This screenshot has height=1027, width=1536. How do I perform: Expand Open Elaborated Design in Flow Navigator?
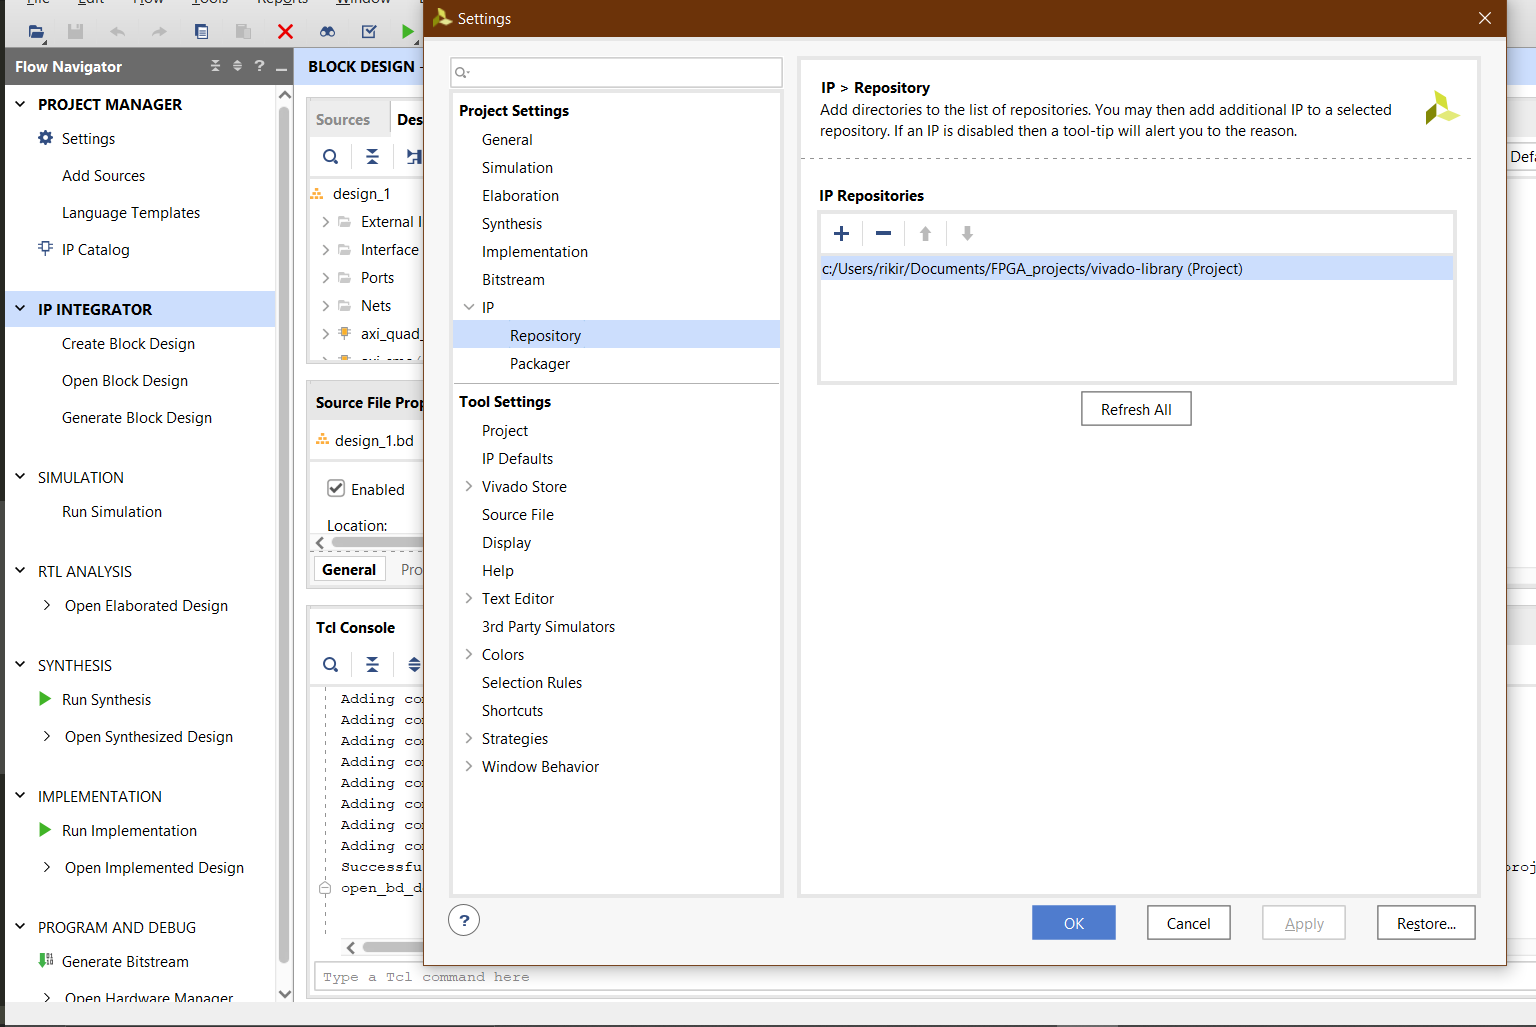(x=47, y=605)
